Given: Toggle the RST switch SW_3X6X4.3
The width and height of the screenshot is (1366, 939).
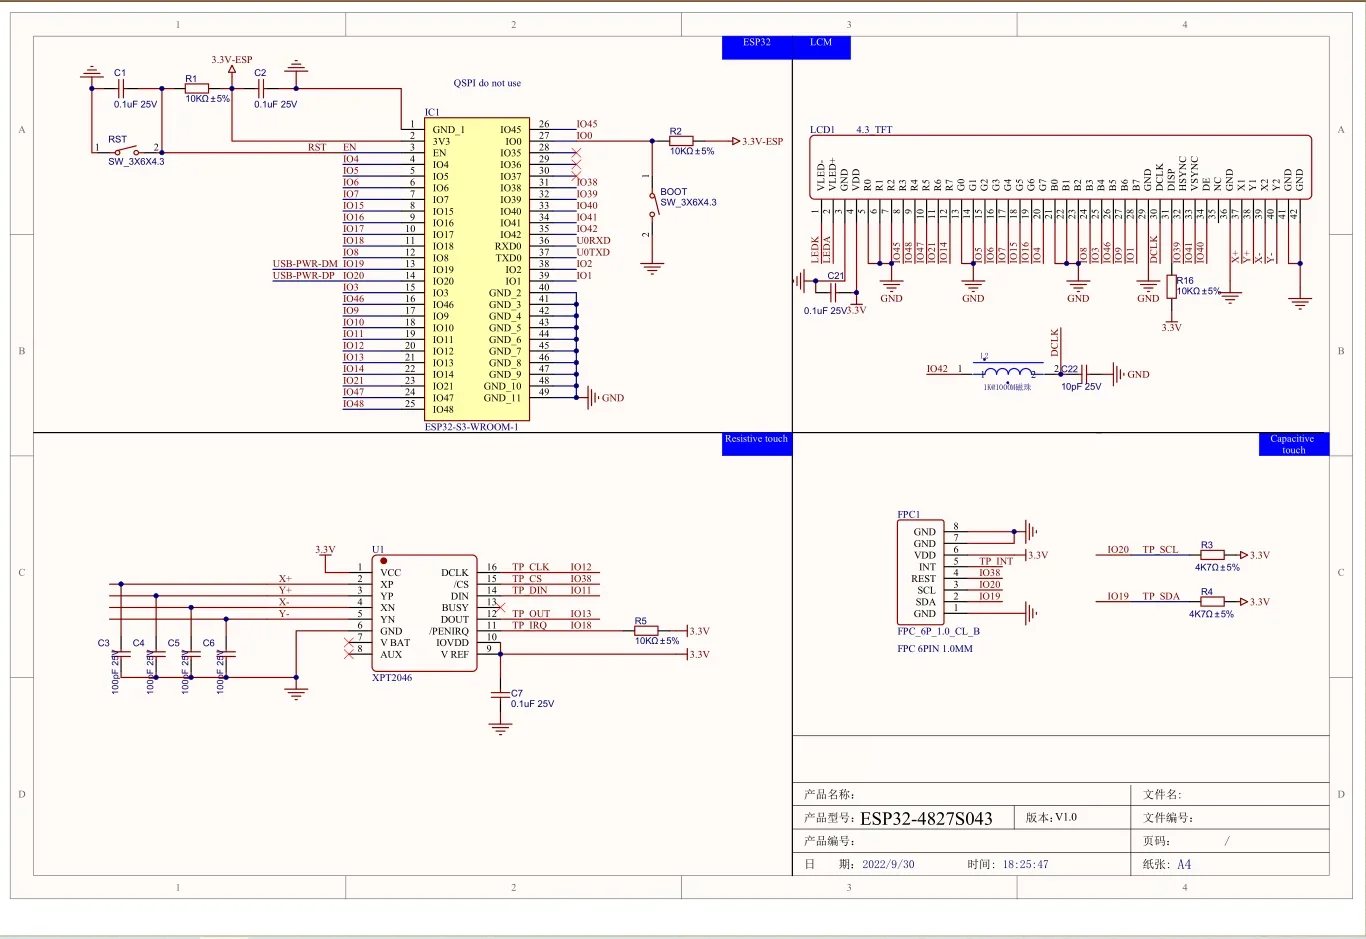Looking at the screenshot, I should [126, 153].
